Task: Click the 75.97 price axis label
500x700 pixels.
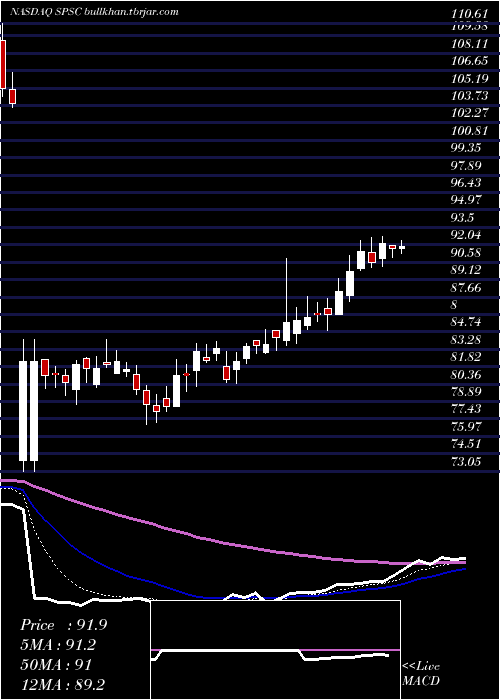Action: (x=466, y=426)
